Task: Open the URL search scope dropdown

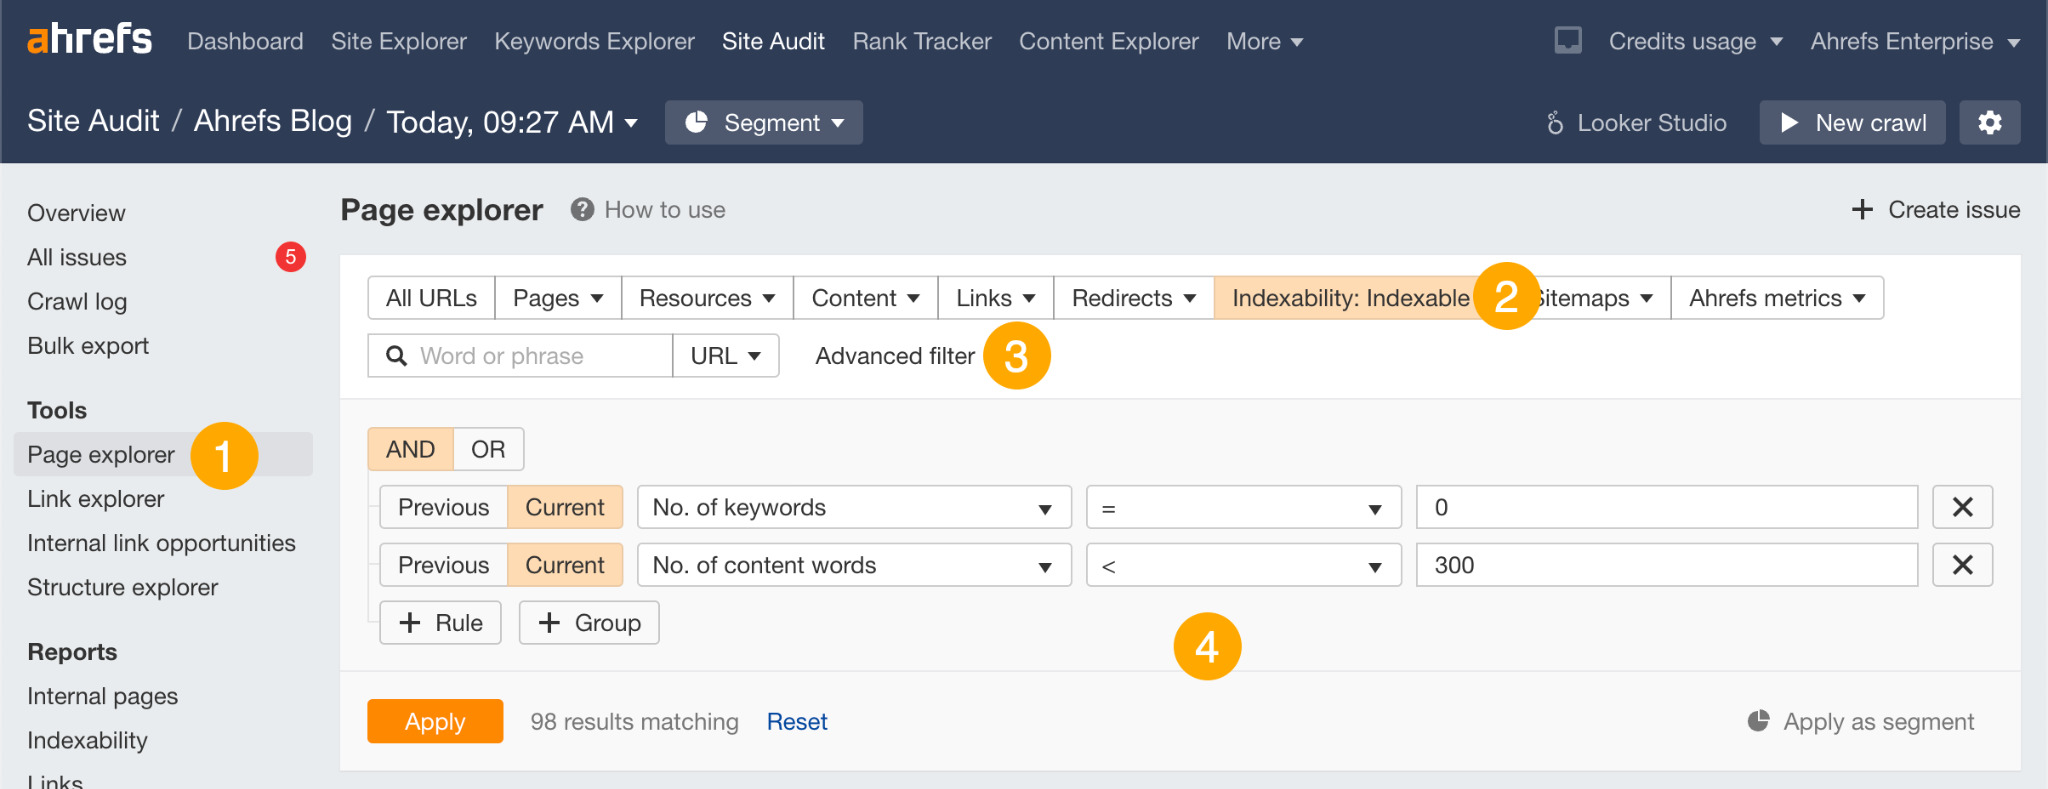Action: 726,356
